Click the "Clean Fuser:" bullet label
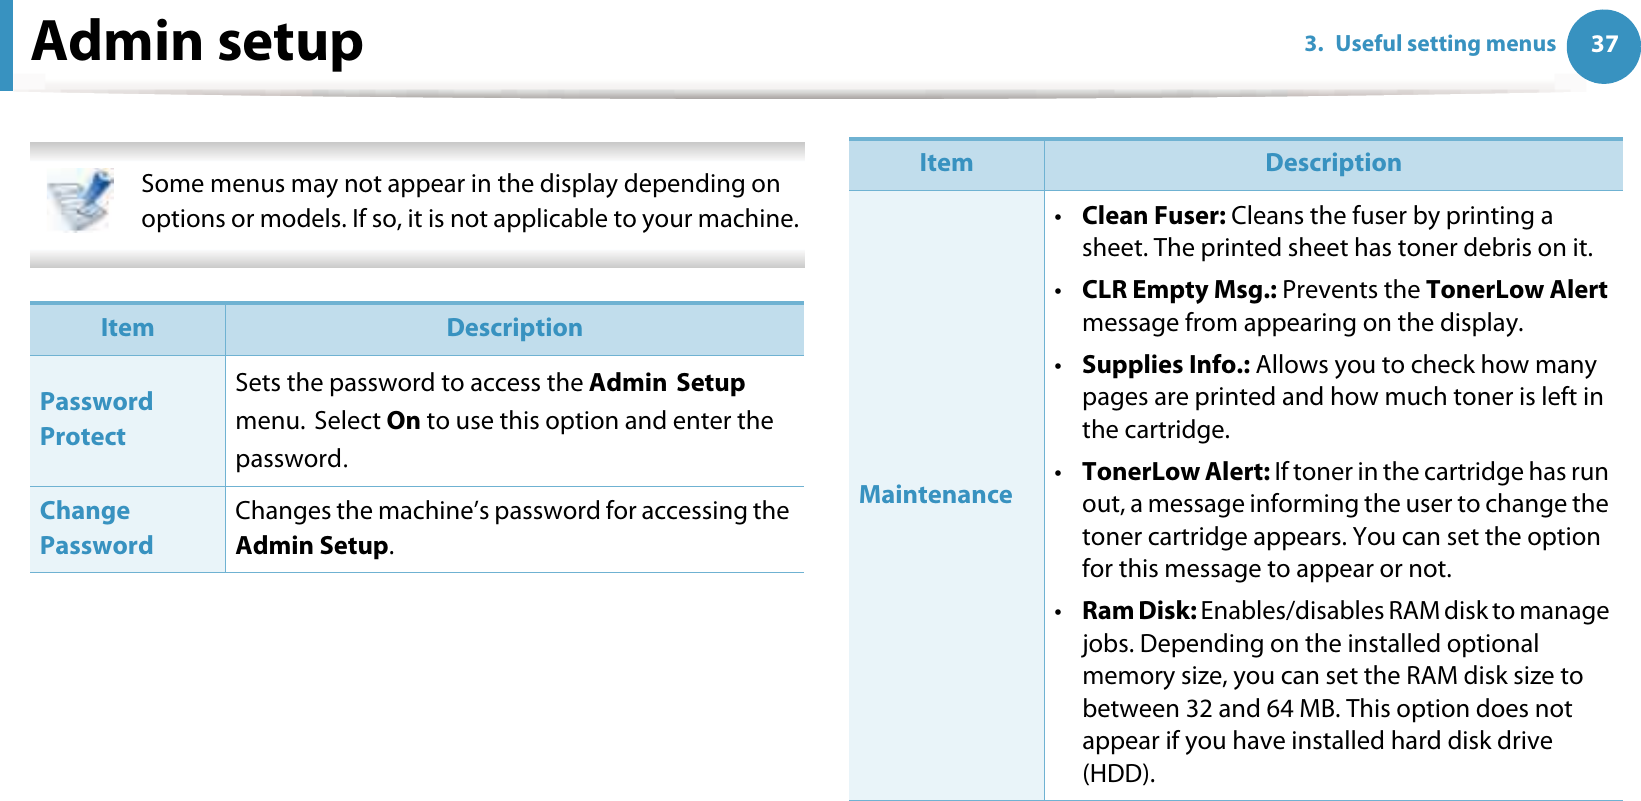Viewport: 1641px width, 801px height. 1153,216
